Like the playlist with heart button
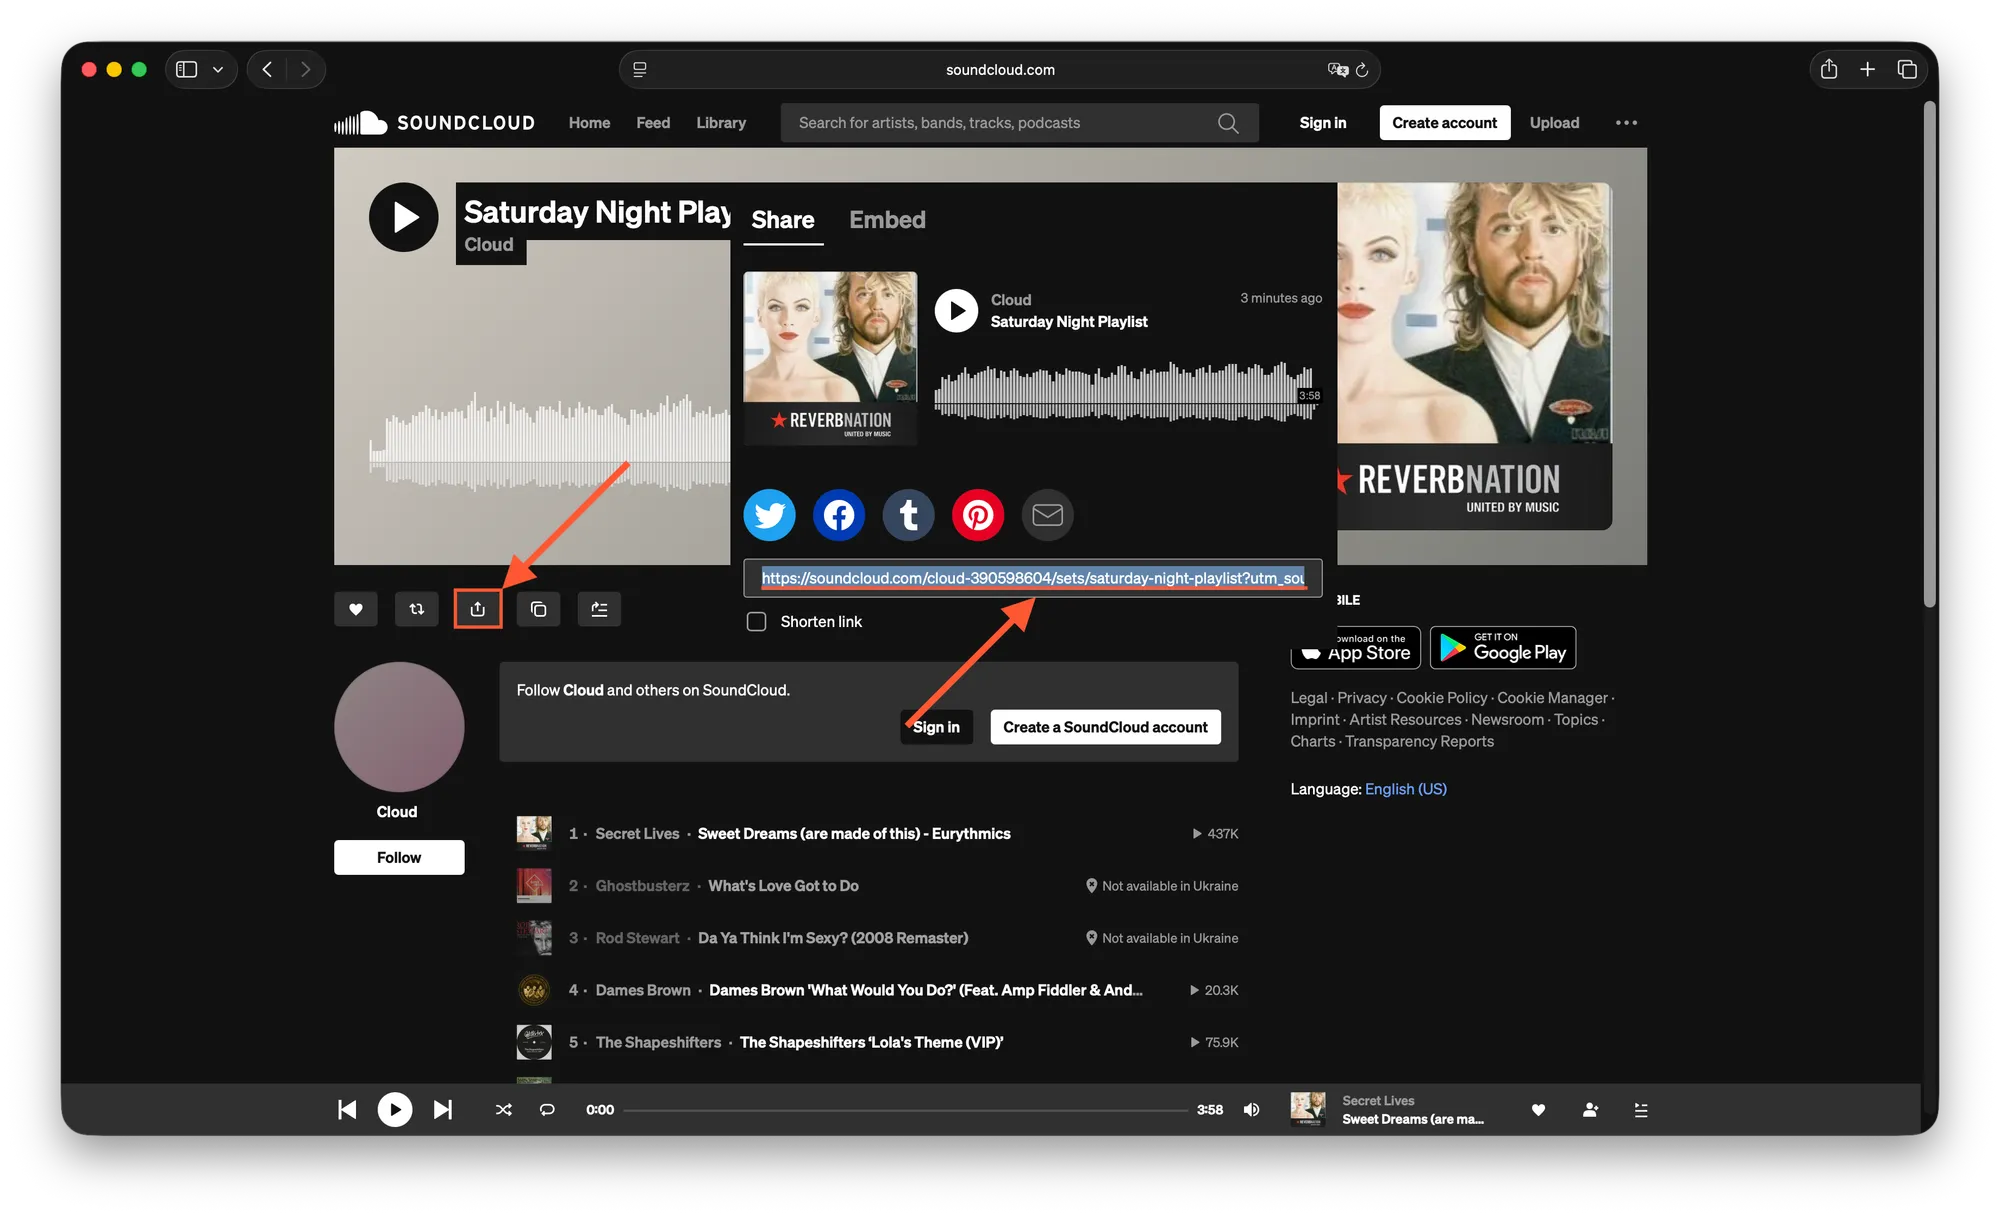 point(356,609)
